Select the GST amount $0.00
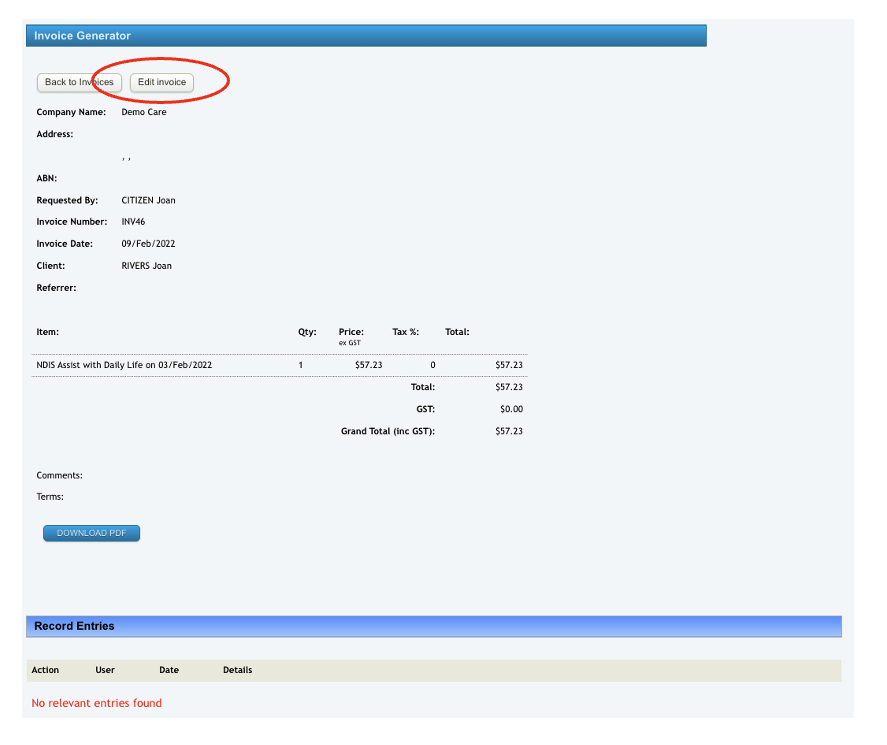This screenshot has height=745, width=887. coord(511,409)
